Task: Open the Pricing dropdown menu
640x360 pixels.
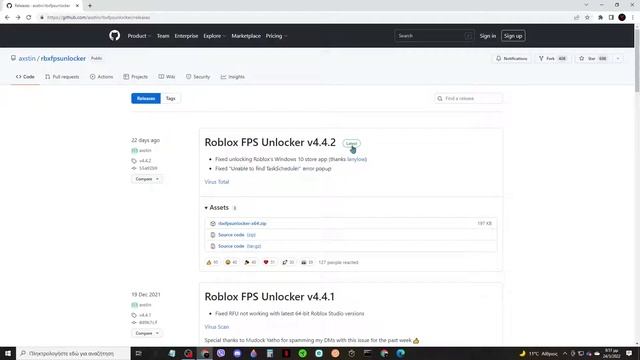Action: [x=276, y=36]
